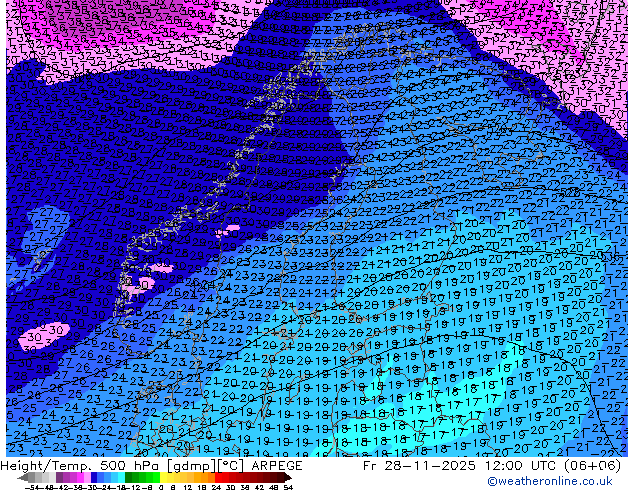Pick the cyan segment of the color scale
Image resolution: width=634 pixels, height=490 pixels.
(x=121, y=478)
